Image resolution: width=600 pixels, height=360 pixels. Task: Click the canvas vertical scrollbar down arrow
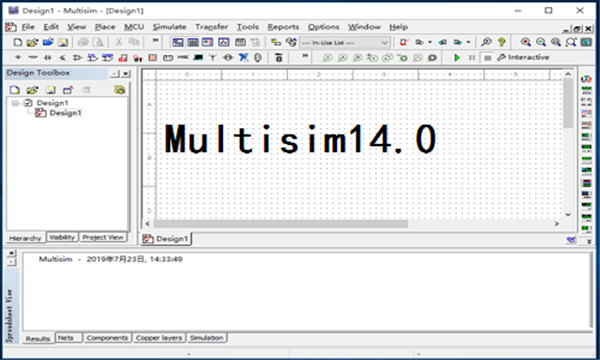click(568, 214)
